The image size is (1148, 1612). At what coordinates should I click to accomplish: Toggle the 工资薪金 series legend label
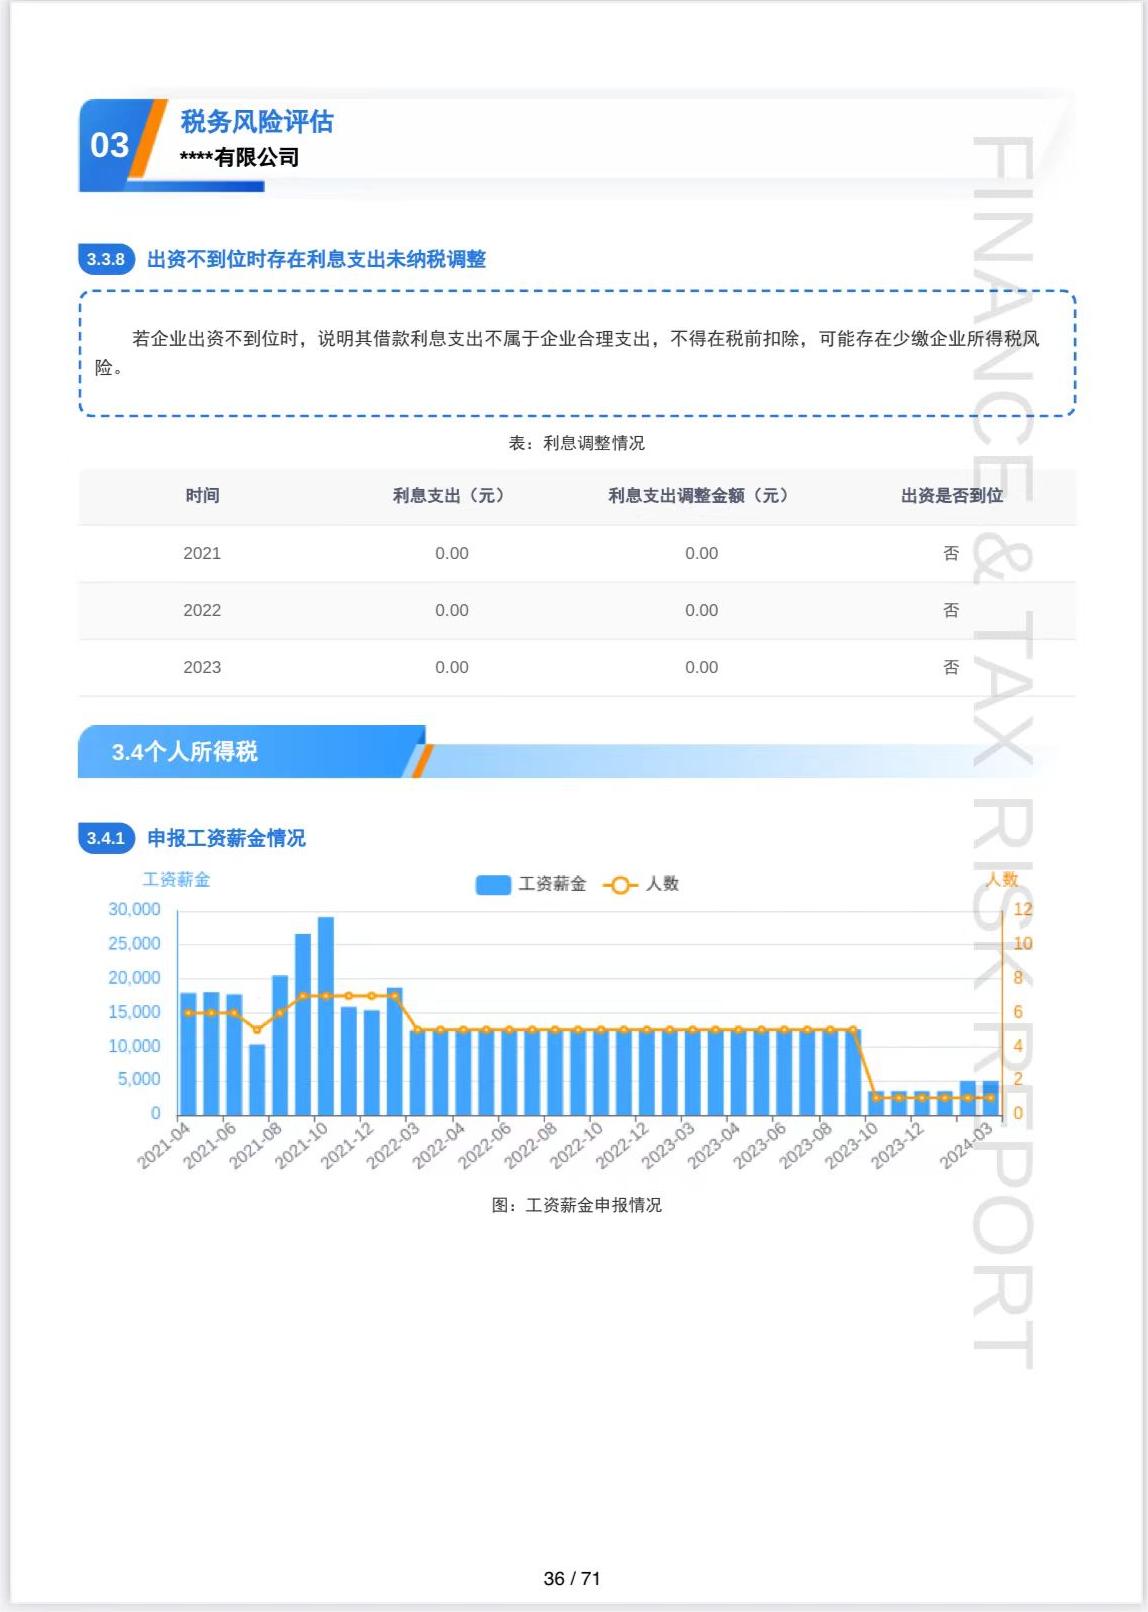pyautogui.click(x=552, y=884)
